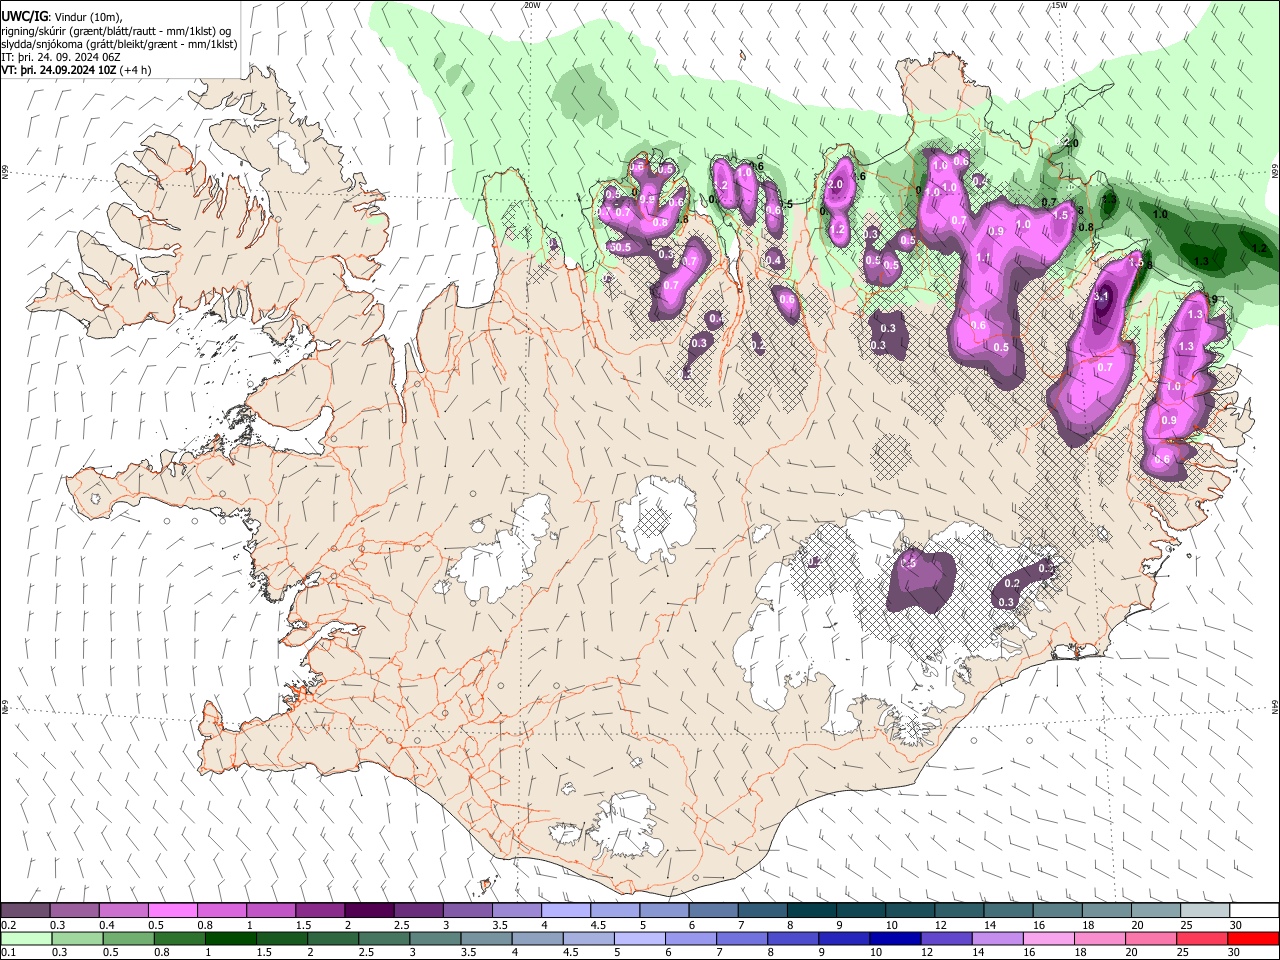Click the white Mýrdalsjökull glacier in the south

[x=625, y=827]
